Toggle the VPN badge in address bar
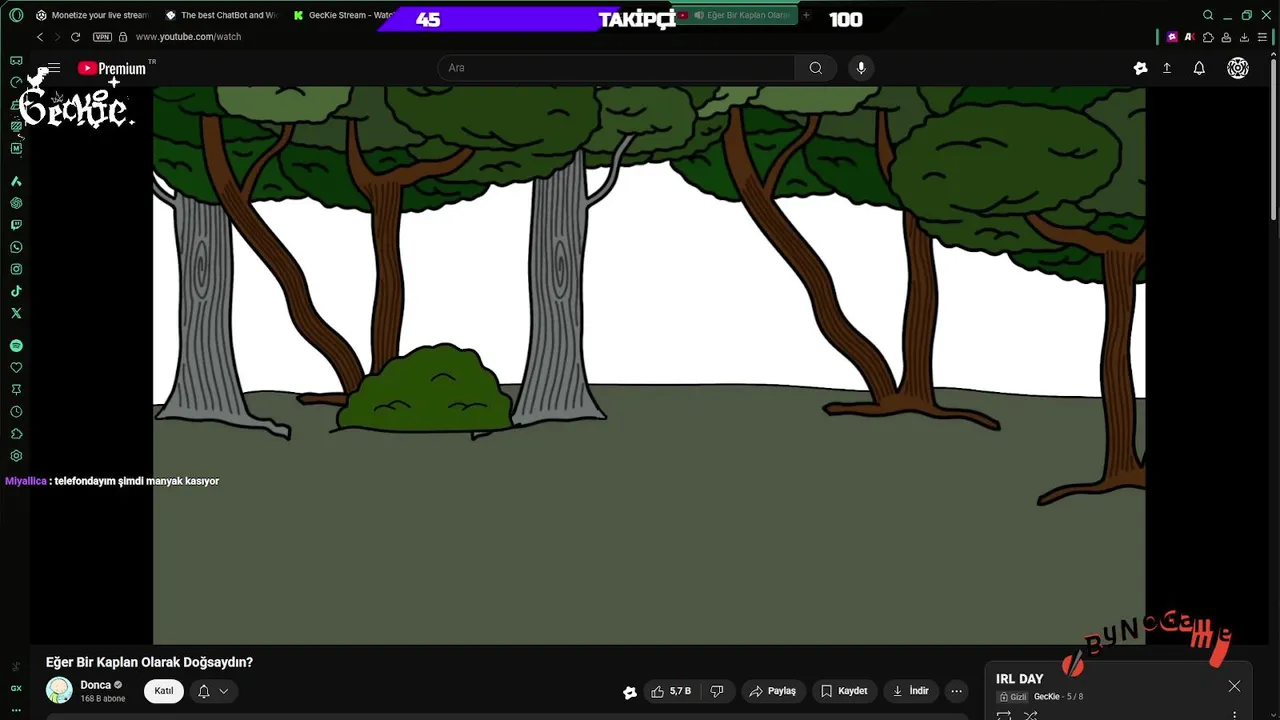The height and width of the screenshot is (720, 1280). pos(102,37)
